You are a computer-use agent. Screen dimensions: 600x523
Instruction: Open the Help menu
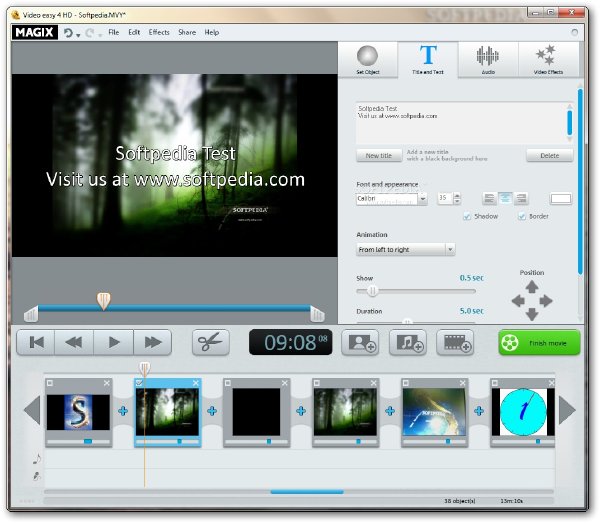coord(212,32)
